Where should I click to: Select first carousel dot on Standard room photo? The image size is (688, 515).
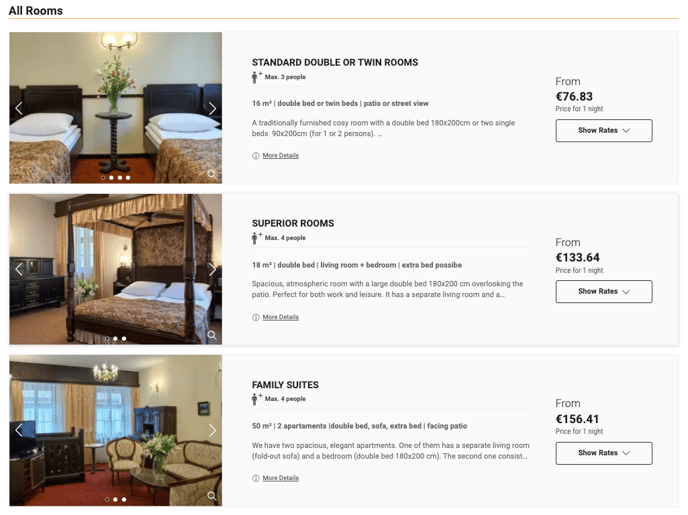pyautogui.click(x=103, y=178)
